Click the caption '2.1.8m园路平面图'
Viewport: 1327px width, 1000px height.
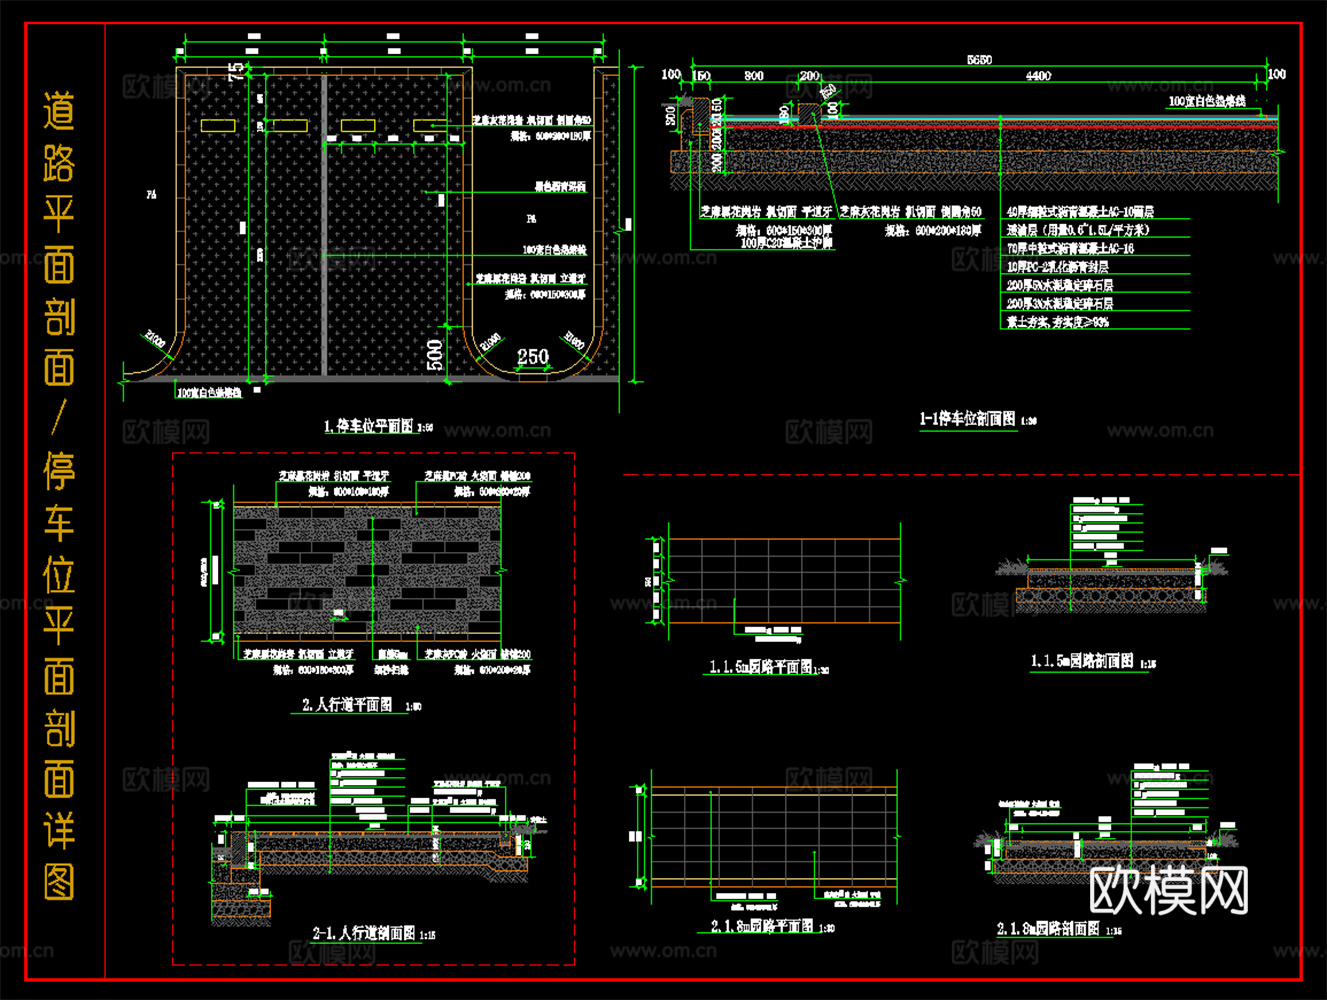click(761, 927)
